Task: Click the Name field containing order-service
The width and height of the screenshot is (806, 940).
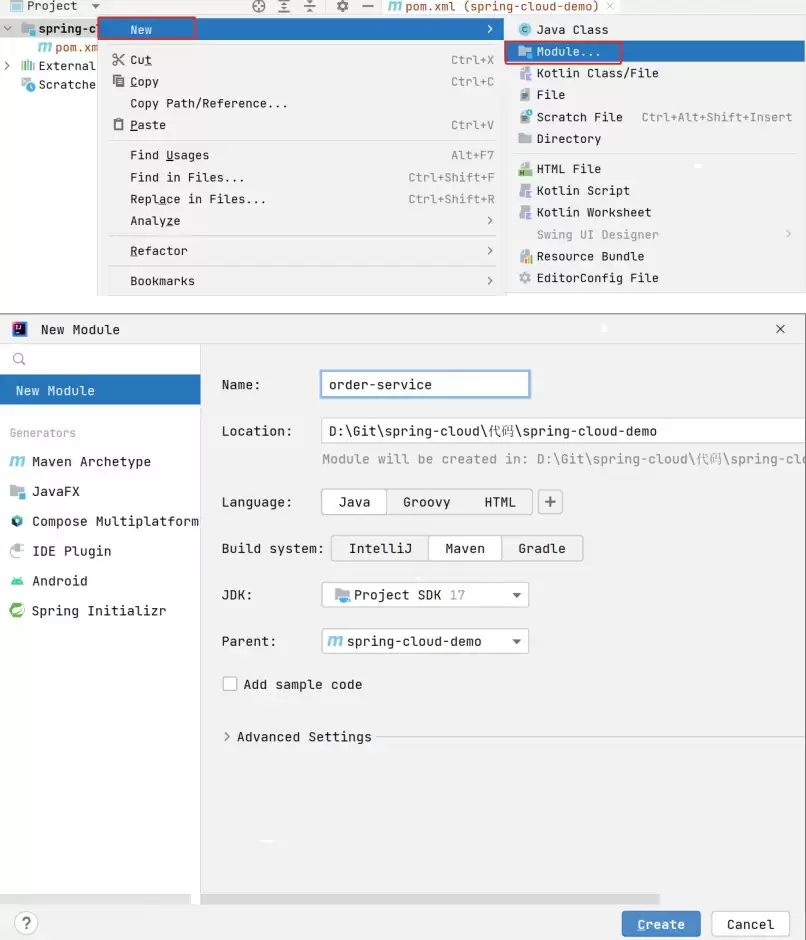Action: [425, 384]
